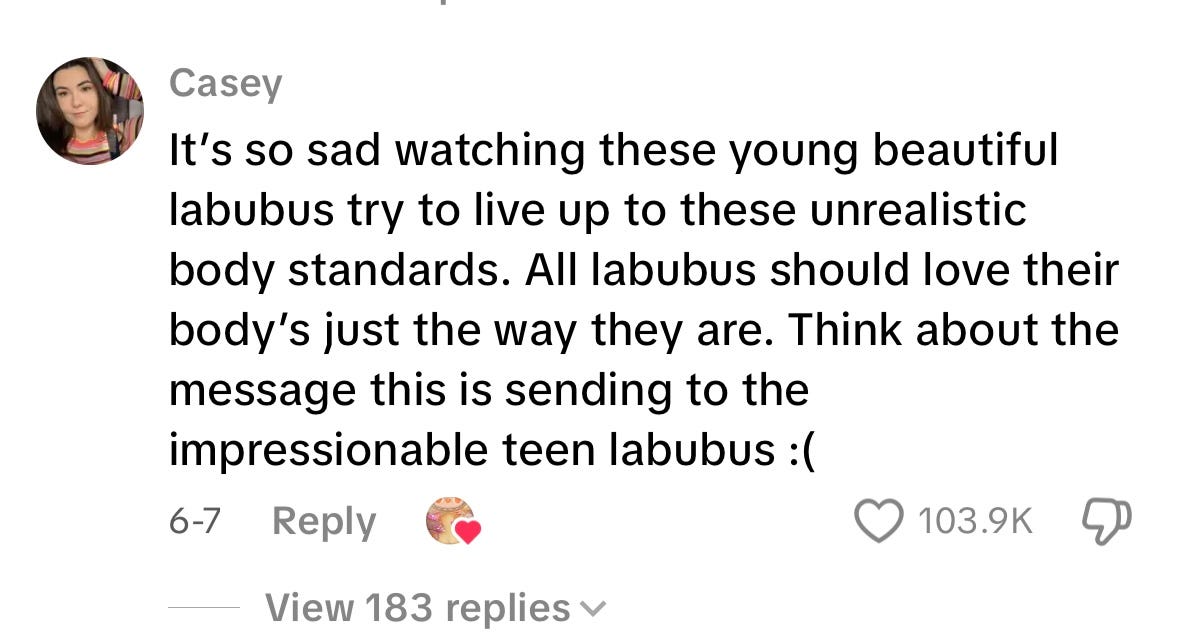This screenshot has height=639, width=1179.
Task: Expand replies with the down chevron
Action: coord(593,609)
